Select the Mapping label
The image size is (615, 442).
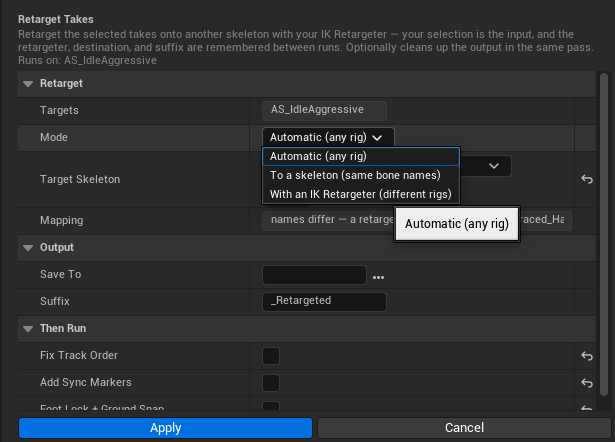tap(62, 221)
